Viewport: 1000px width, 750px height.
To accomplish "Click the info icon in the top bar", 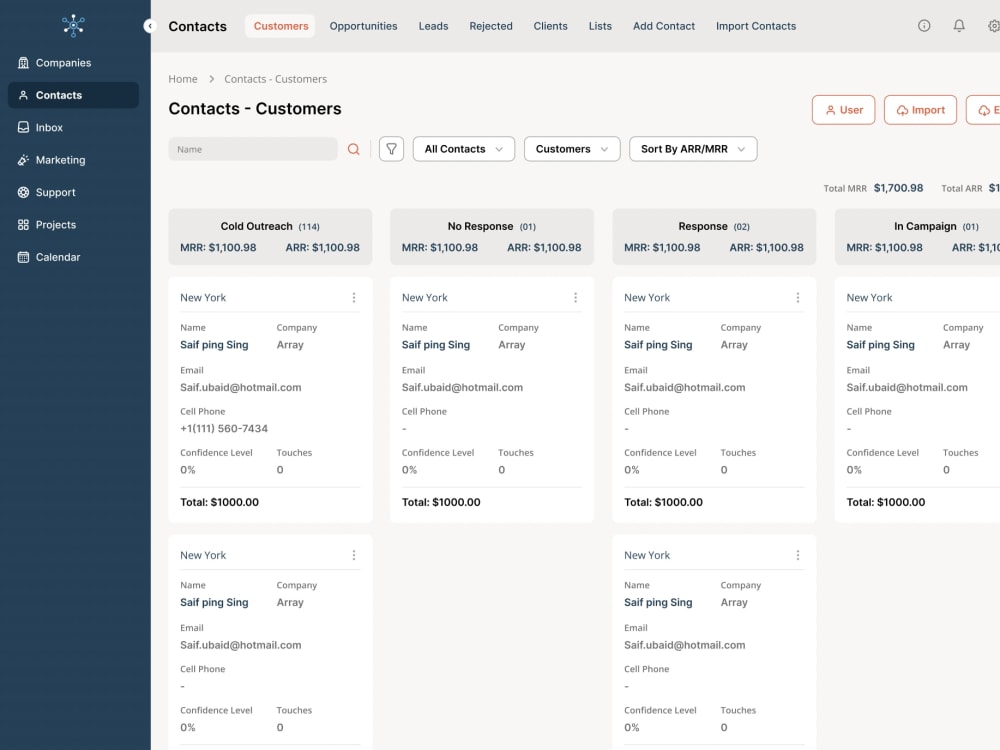I will click(924, 26).
